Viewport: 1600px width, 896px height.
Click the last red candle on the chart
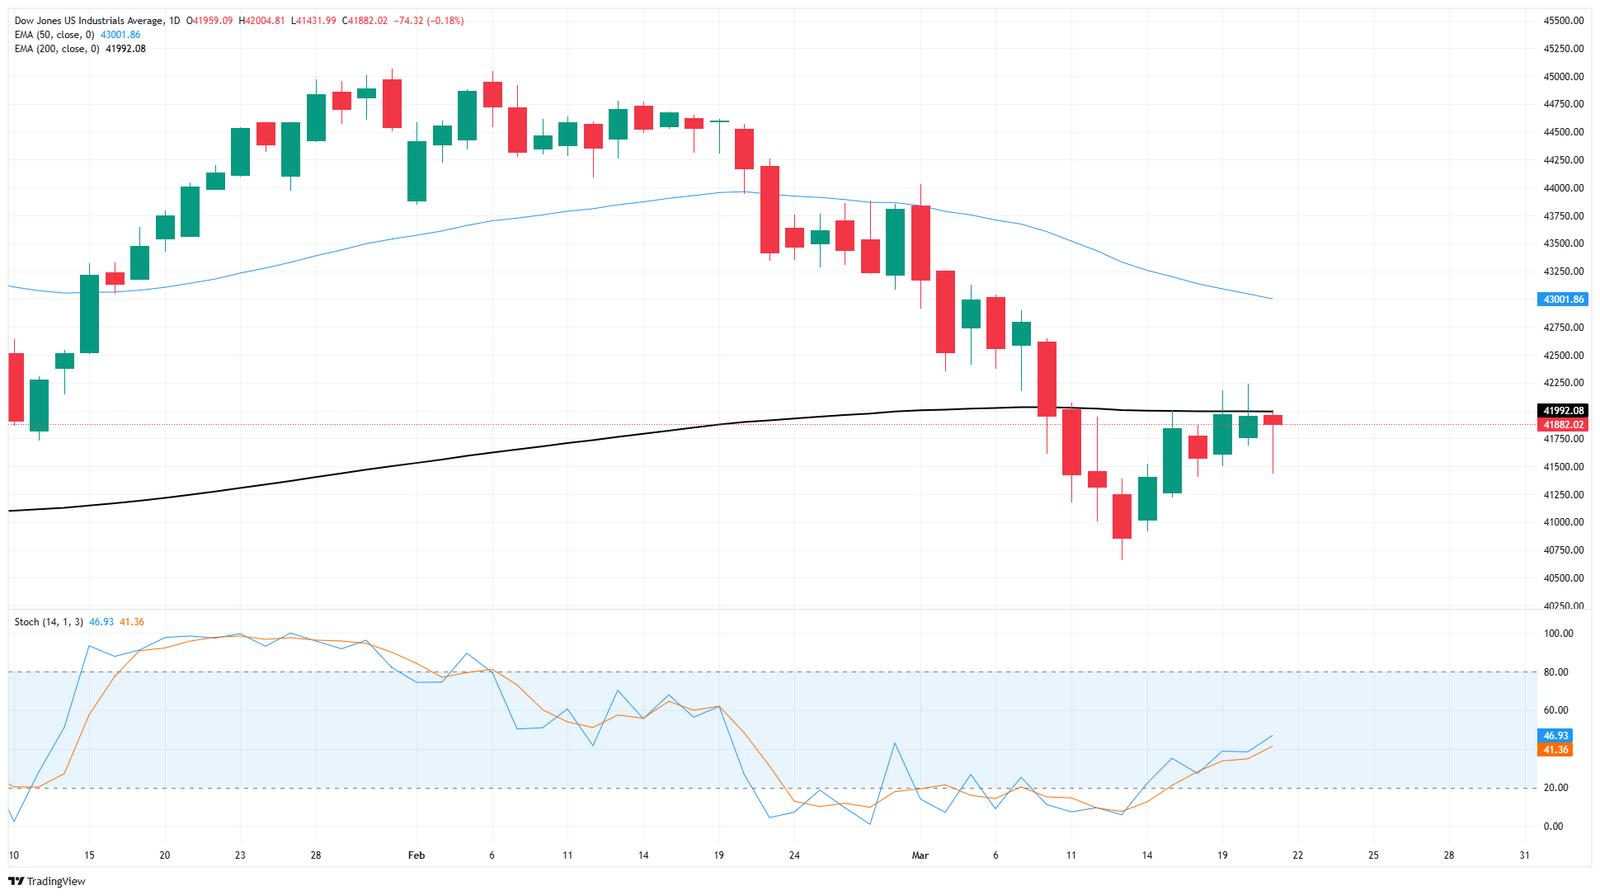1273,420
